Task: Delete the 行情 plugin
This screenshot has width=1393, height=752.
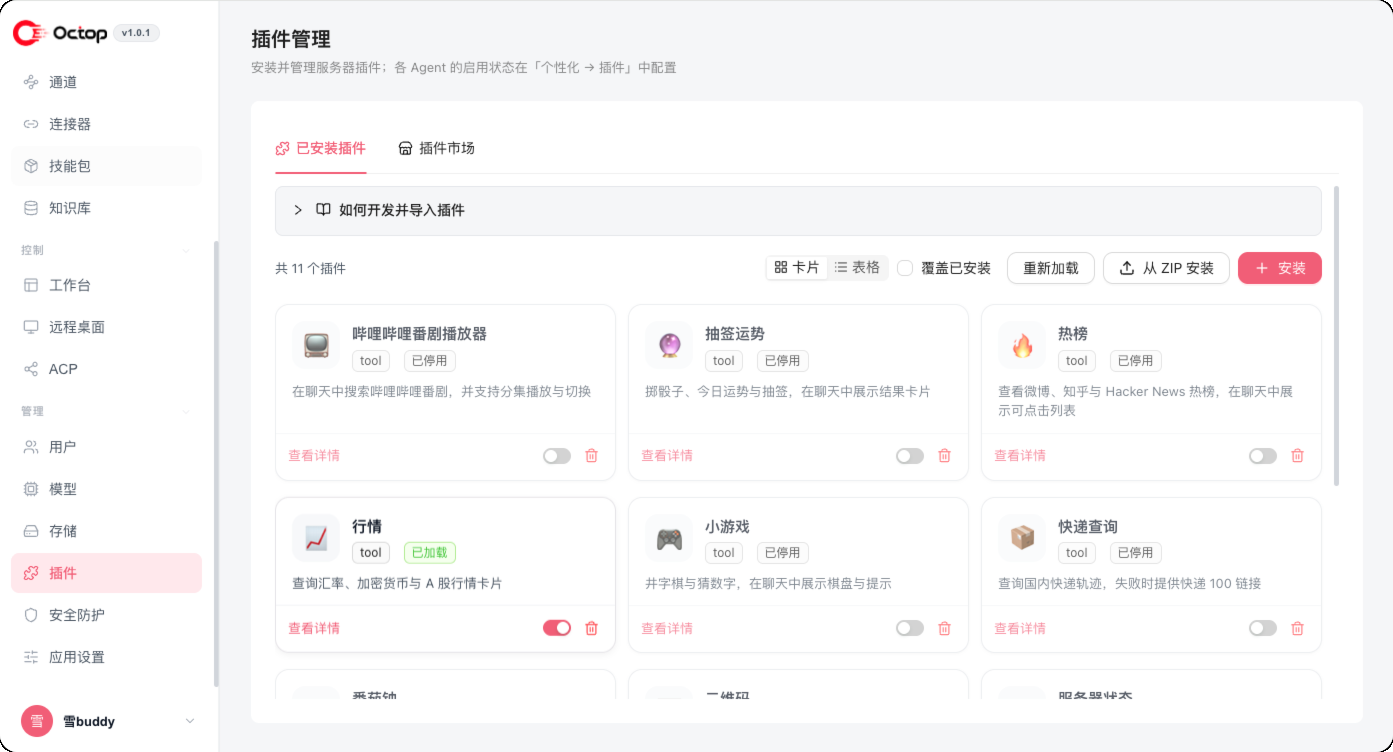Action: click(591, 628)
